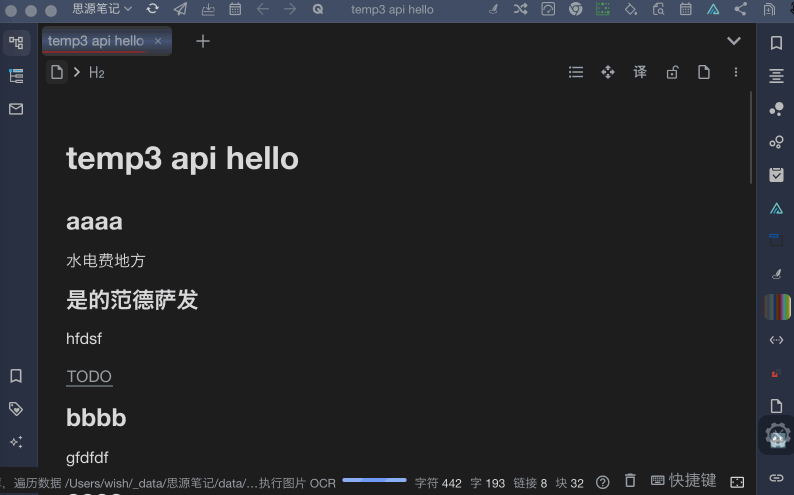Click the sparkle AI icon in the left sidebar
Image resolution: width=794 pixels, height=495 pixels.
tap(16, 442)
